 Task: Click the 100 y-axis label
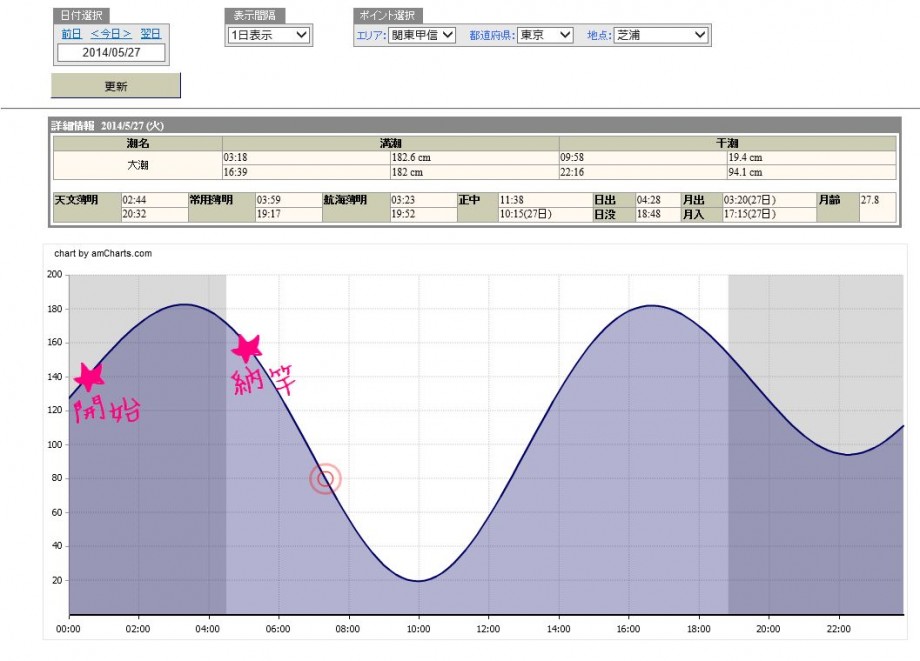(x=54, y=444)
